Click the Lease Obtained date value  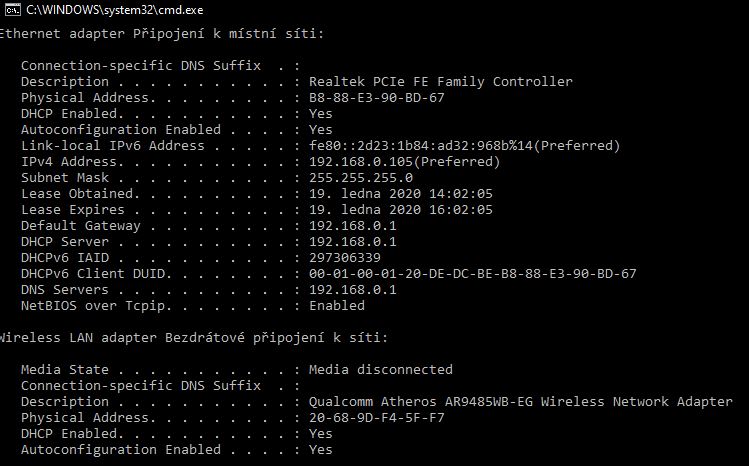(x=401, y=194)
